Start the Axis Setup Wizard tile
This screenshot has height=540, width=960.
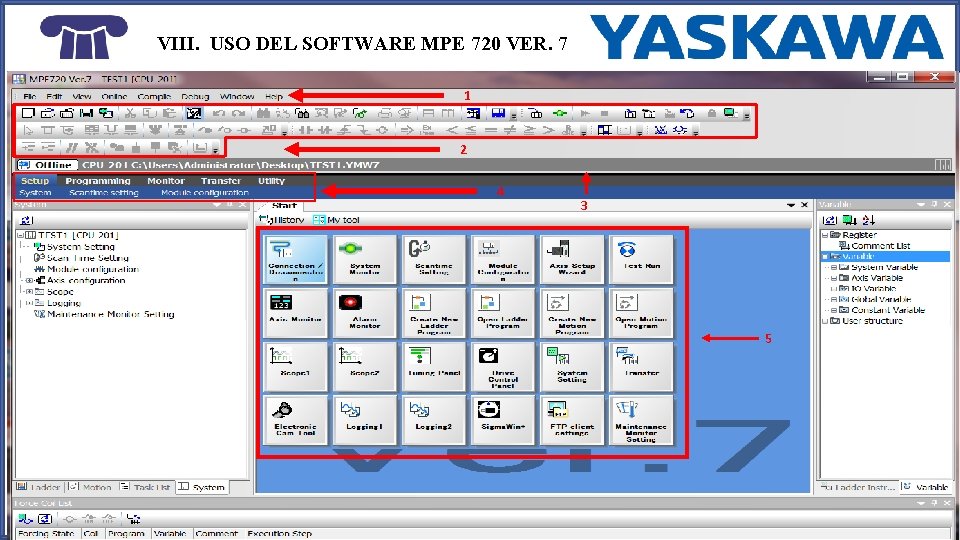point(572,259)
